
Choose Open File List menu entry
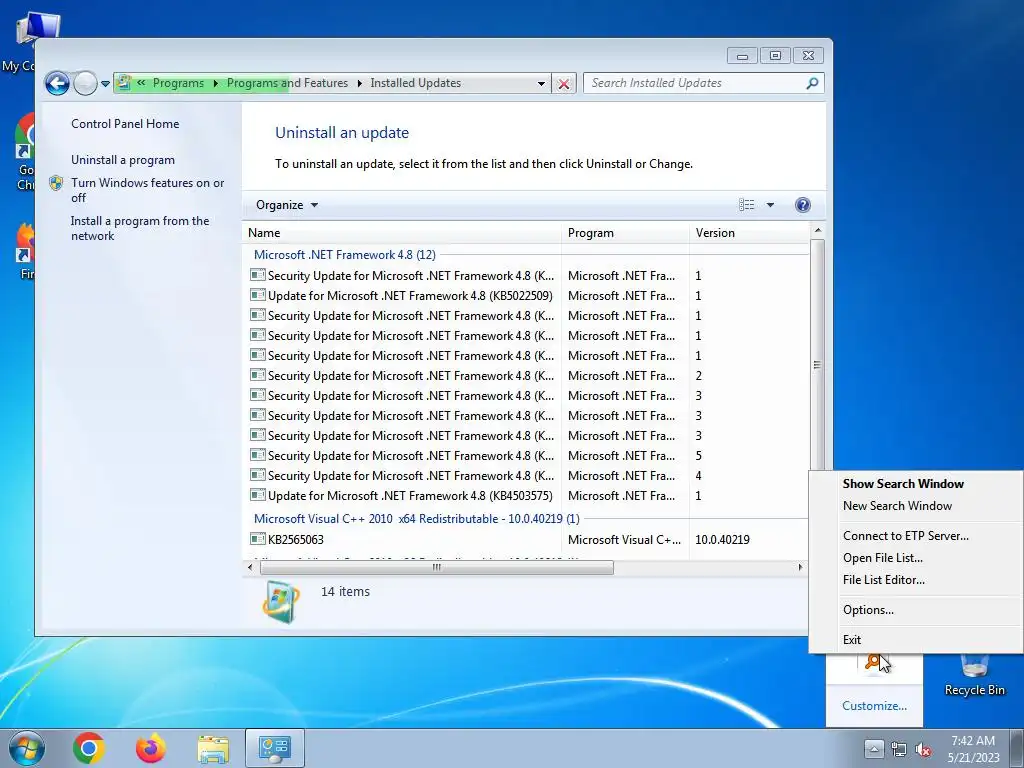coord(883,558)
